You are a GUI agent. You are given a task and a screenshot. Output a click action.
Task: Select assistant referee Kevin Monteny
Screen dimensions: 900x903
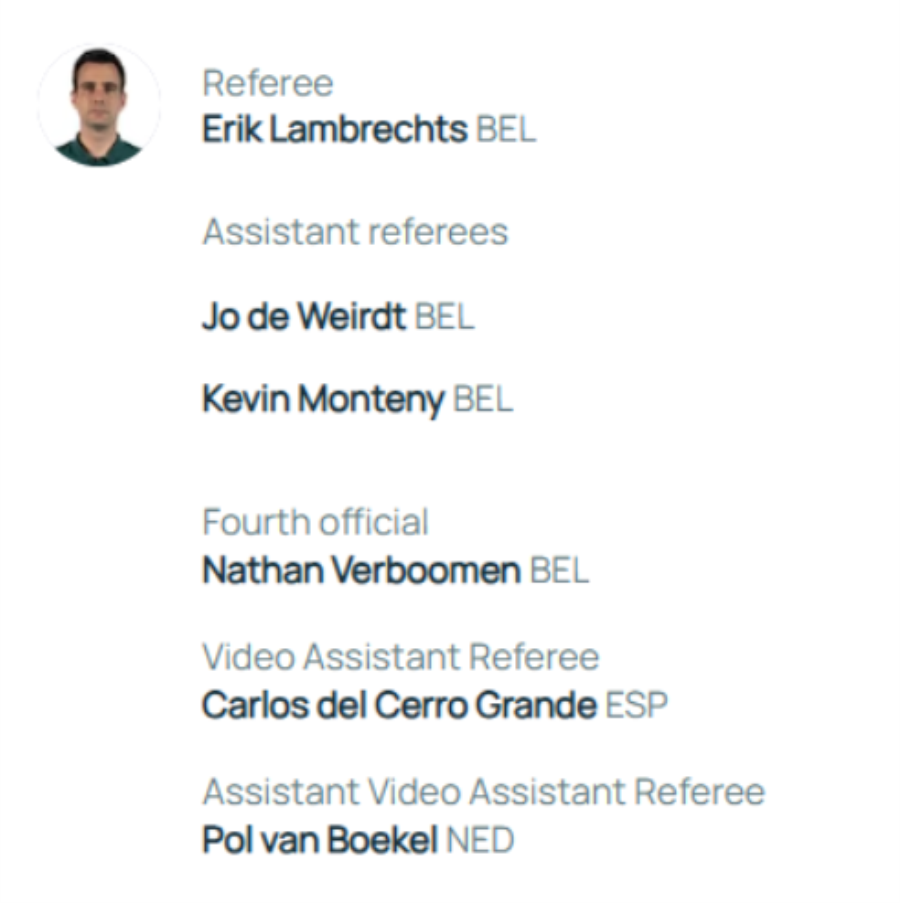pyautogui.click(x=322, y=399)
